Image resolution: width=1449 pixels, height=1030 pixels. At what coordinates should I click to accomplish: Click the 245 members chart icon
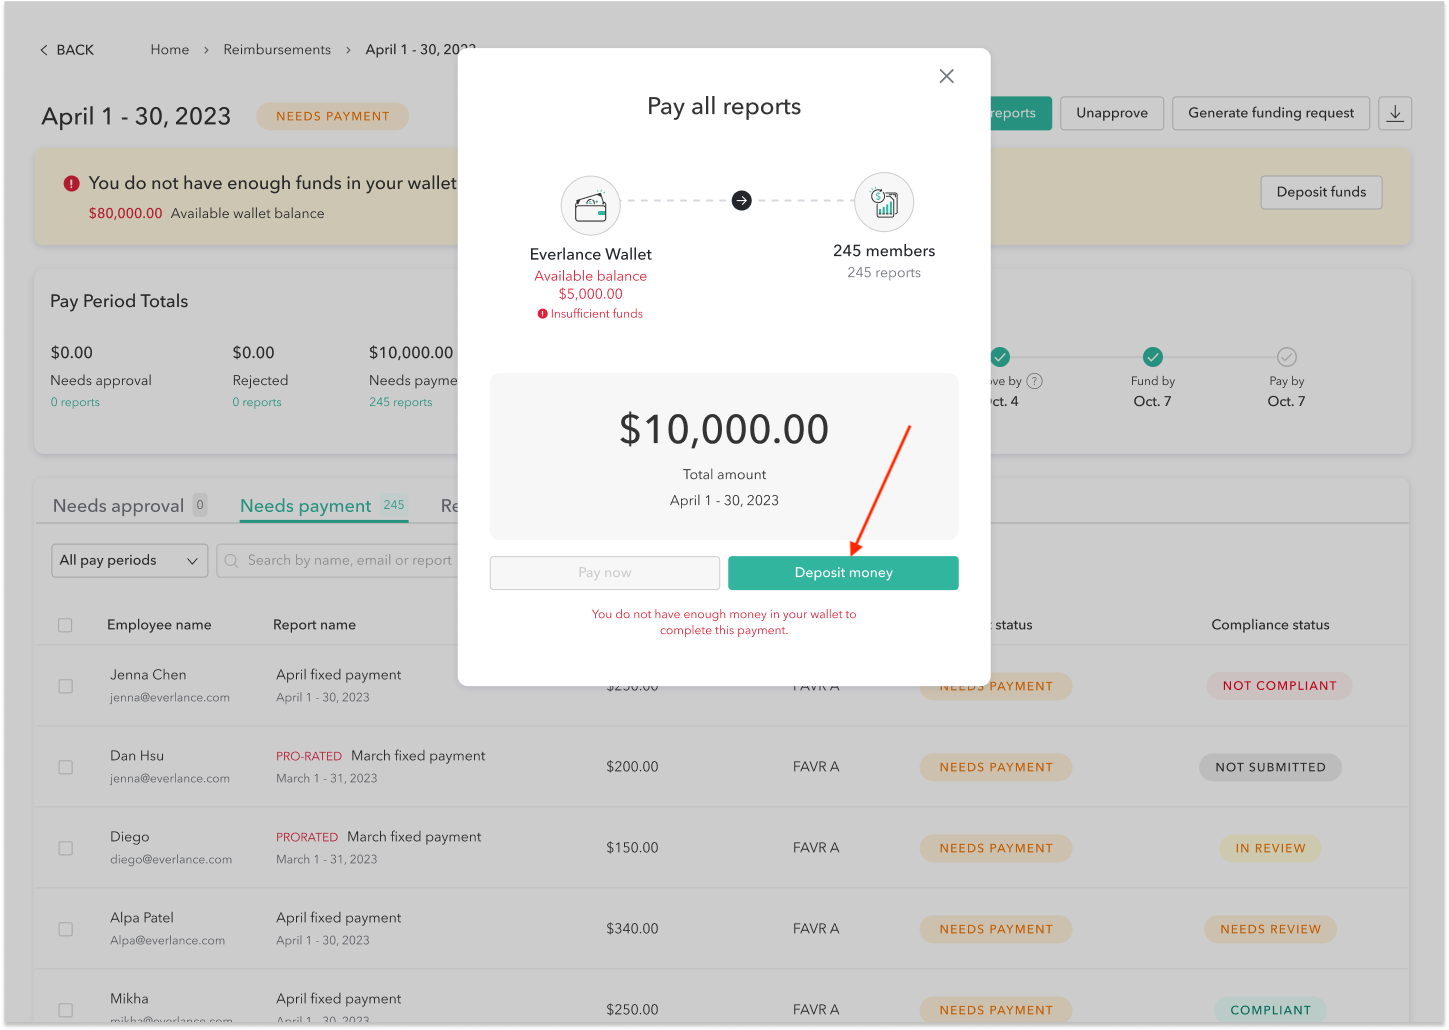(883, 201)
